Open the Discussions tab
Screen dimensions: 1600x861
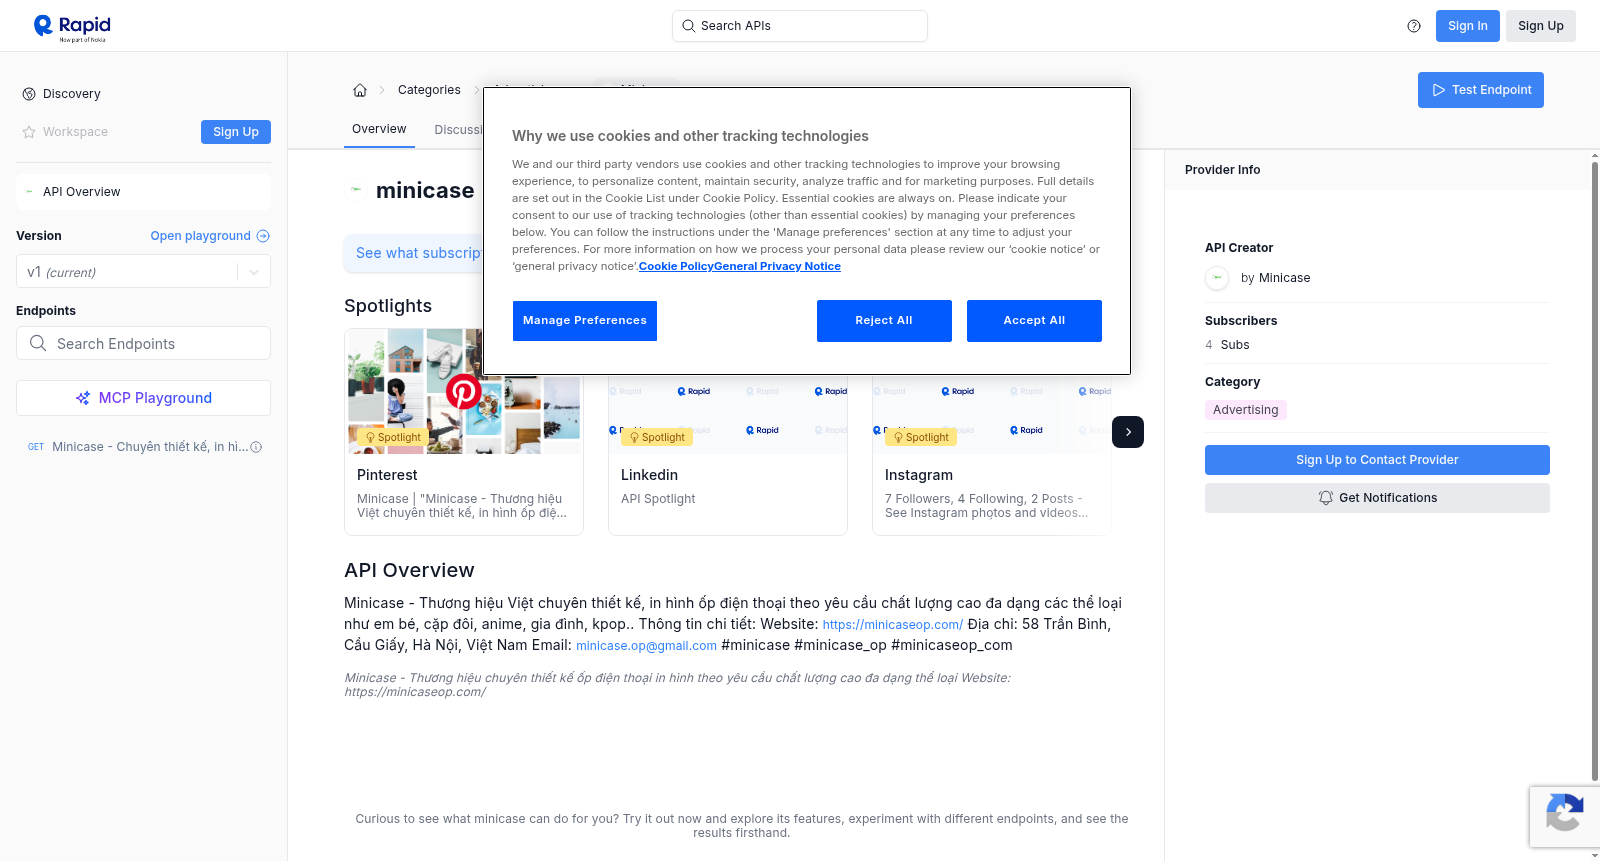[458, 130]
